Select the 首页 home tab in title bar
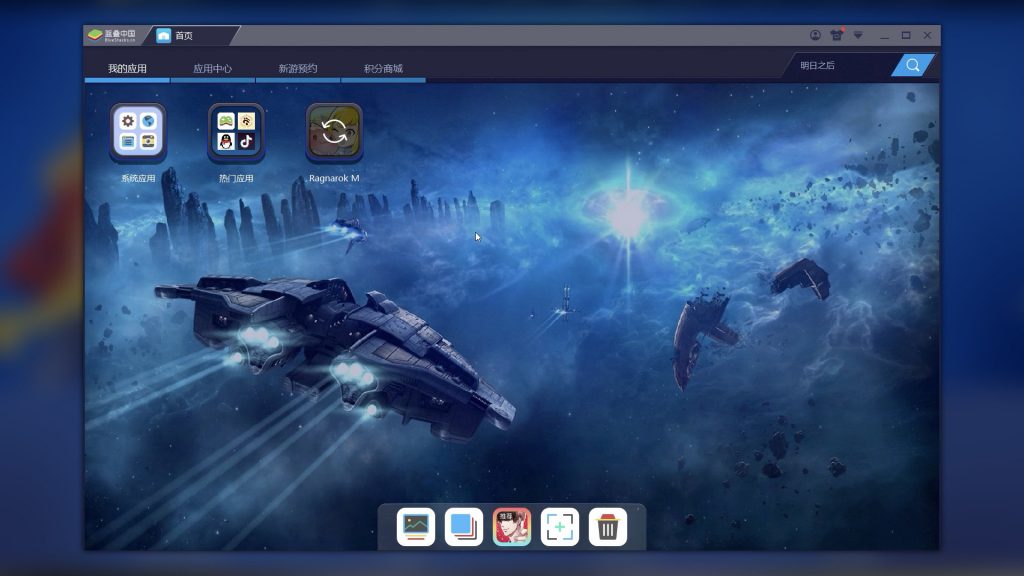The height and width of the screenshot is (576, 1024). (x=193, y=35)
